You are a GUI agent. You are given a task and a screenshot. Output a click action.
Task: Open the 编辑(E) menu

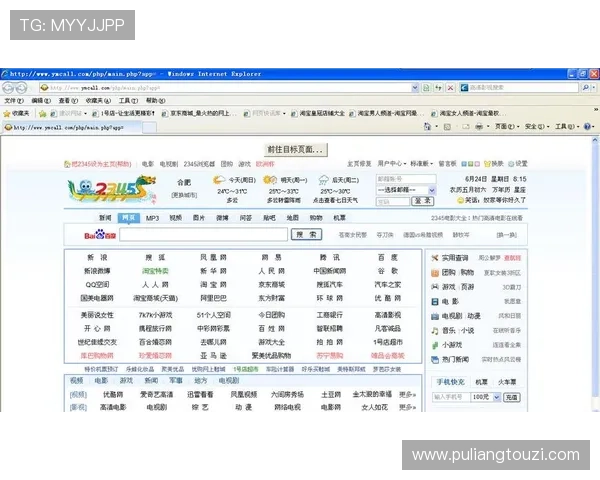click(x=41, y=100)
